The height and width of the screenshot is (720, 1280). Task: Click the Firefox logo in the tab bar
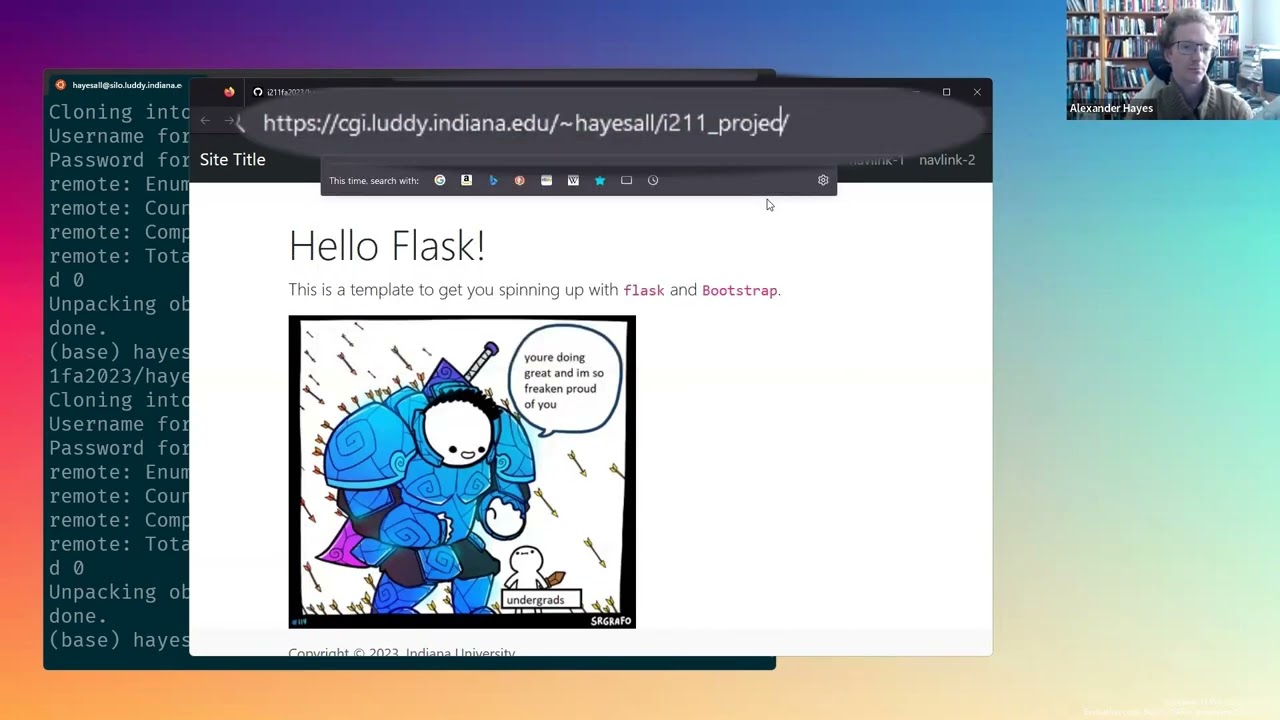tap(229, 92)
